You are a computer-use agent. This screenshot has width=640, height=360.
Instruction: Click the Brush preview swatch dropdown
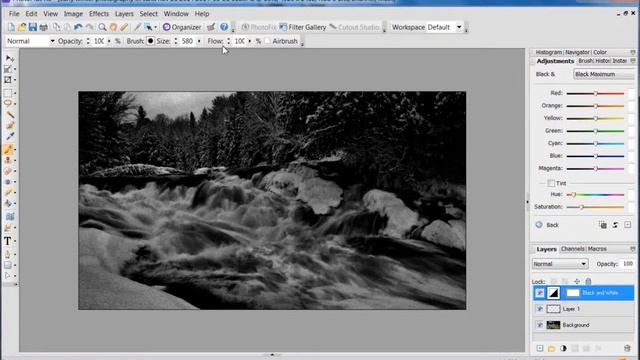pos(151,41)
